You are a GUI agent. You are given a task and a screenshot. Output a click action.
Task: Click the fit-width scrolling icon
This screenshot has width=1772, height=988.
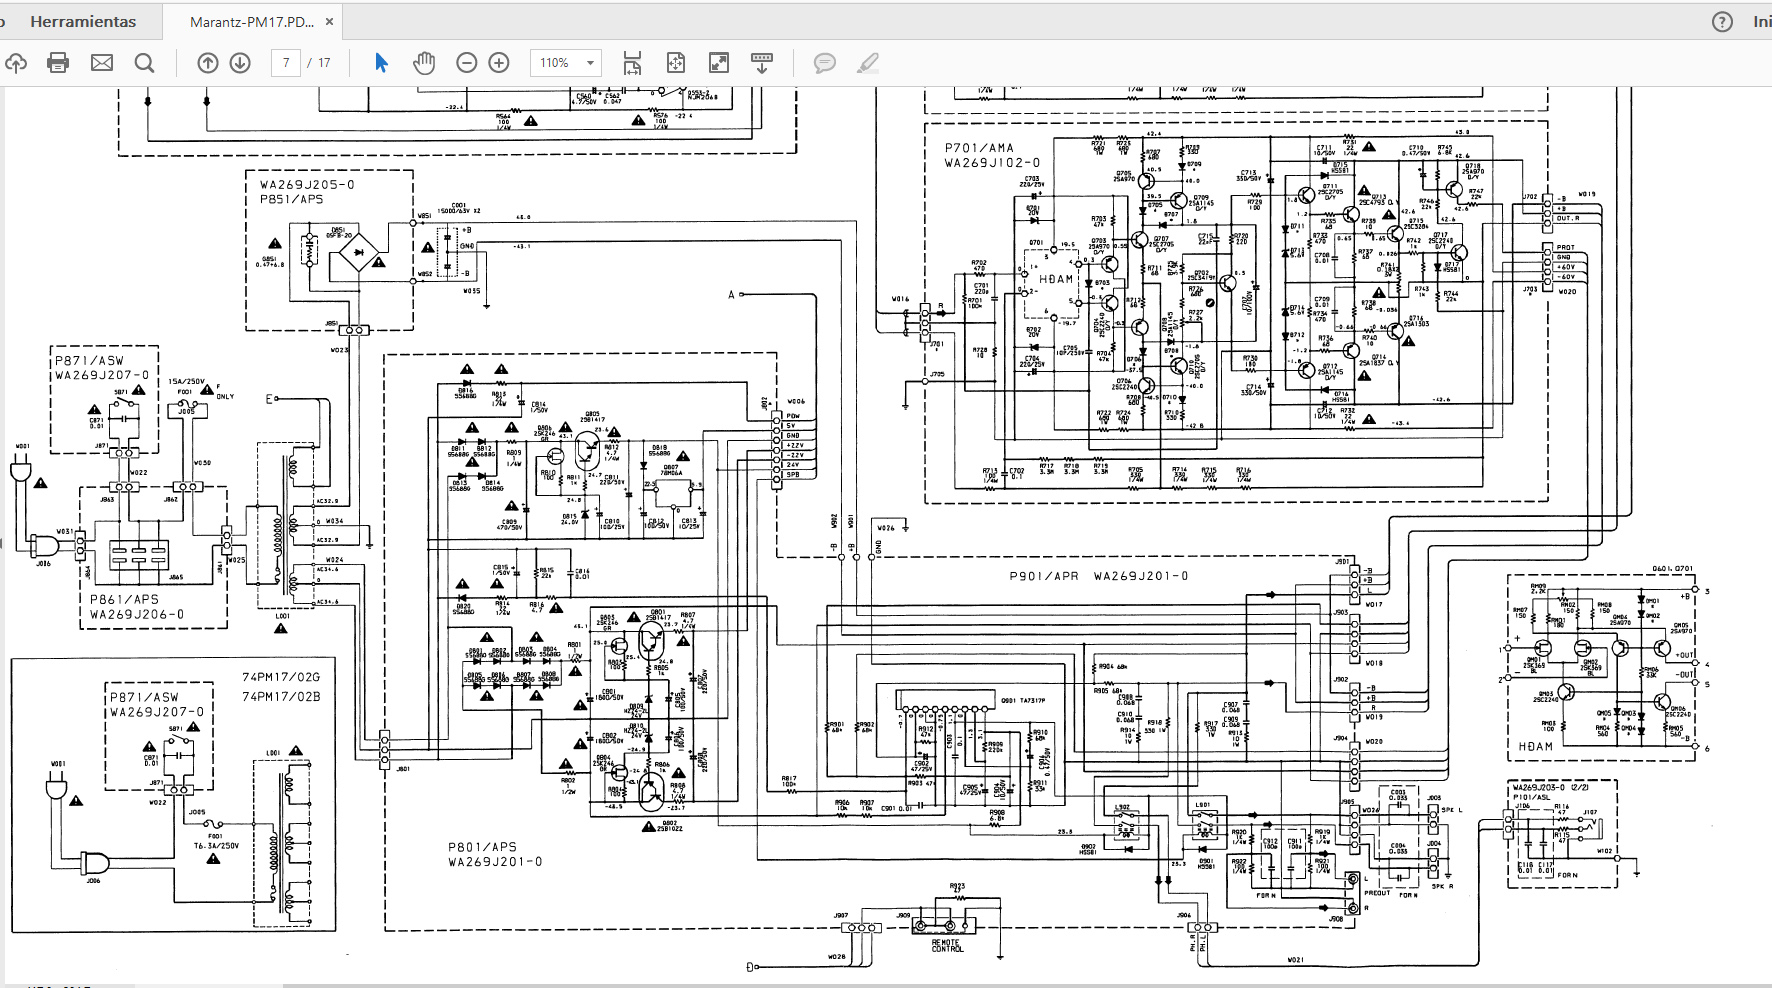click(x=632, y=63)
